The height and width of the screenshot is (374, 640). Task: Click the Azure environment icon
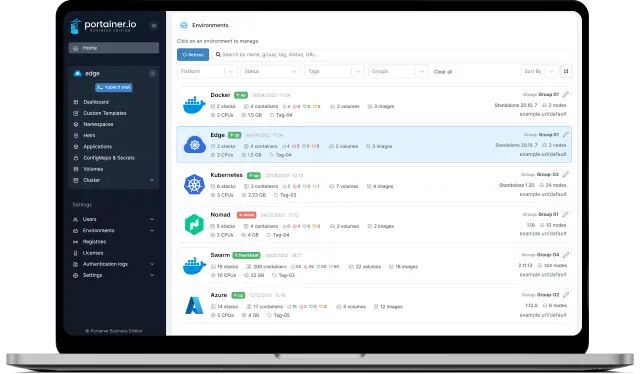194,305
